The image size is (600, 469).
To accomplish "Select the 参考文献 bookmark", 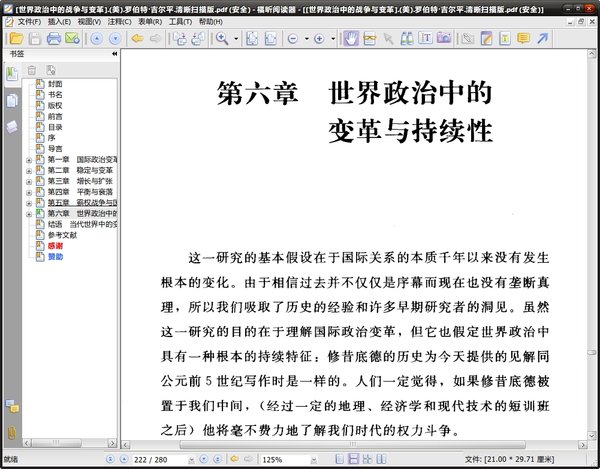I will [62, 235].
